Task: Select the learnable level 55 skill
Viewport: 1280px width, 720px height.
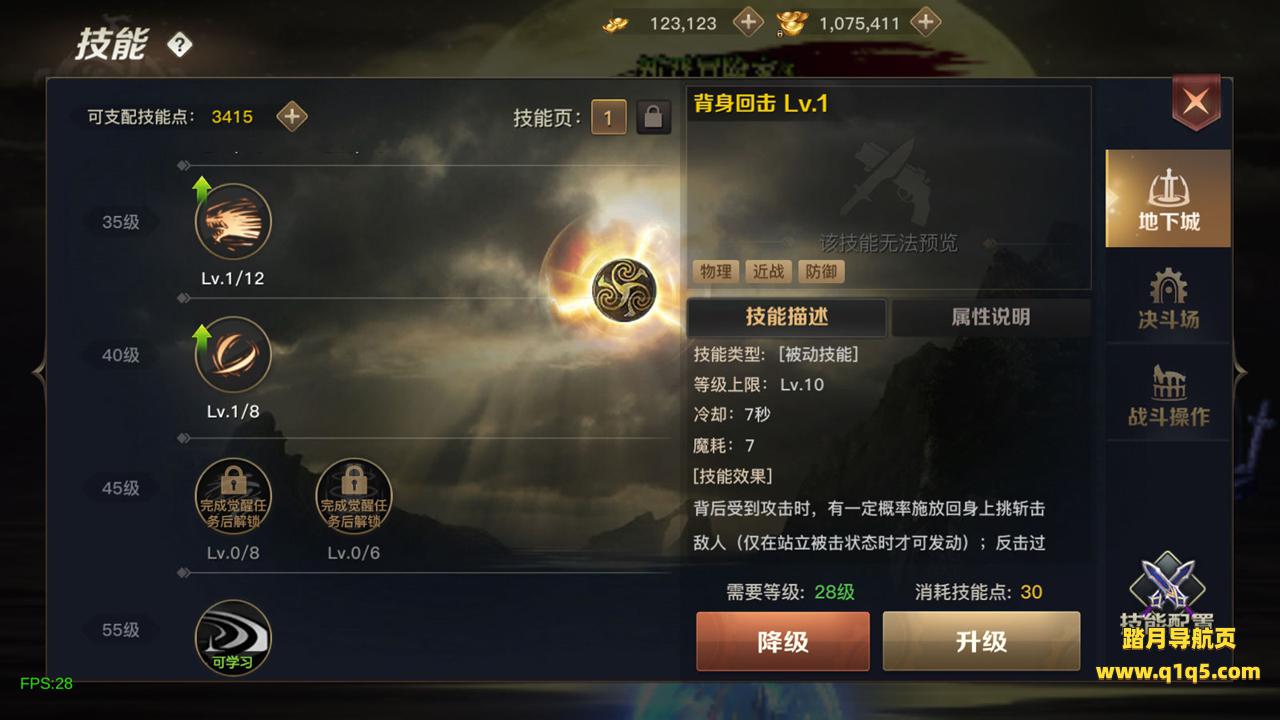Action: [233, 638]
